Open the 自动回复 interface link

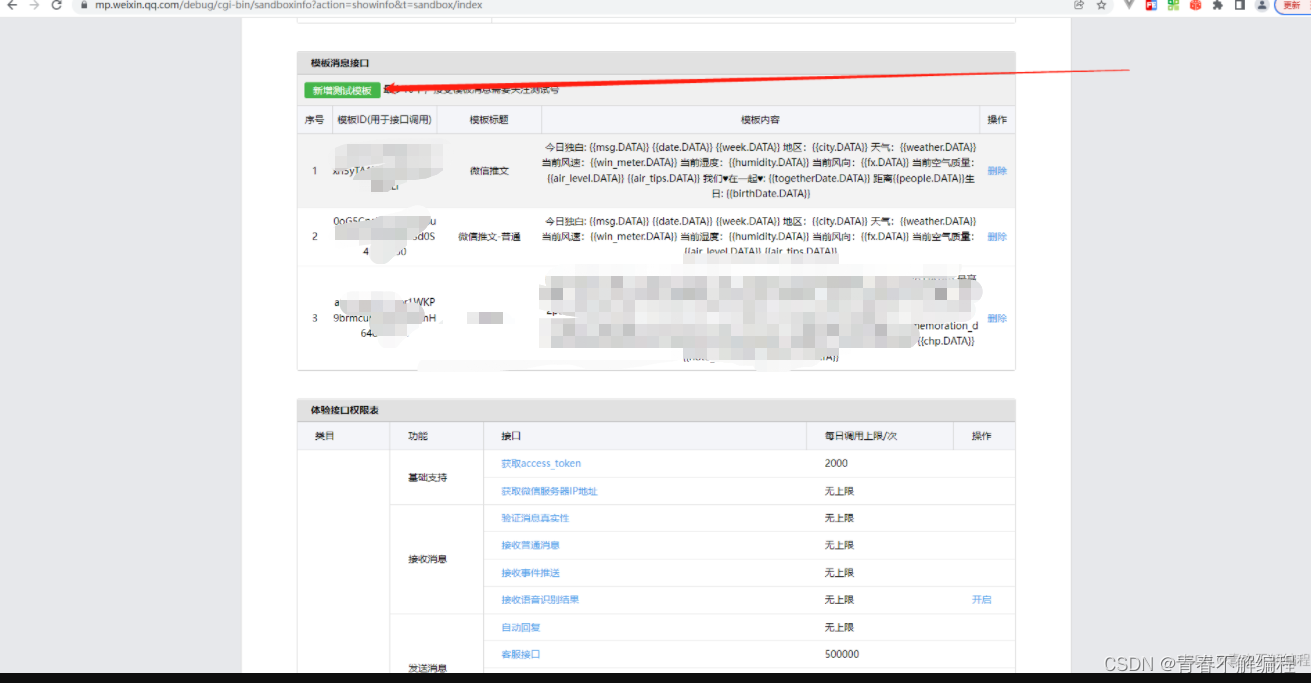[521, 627]
